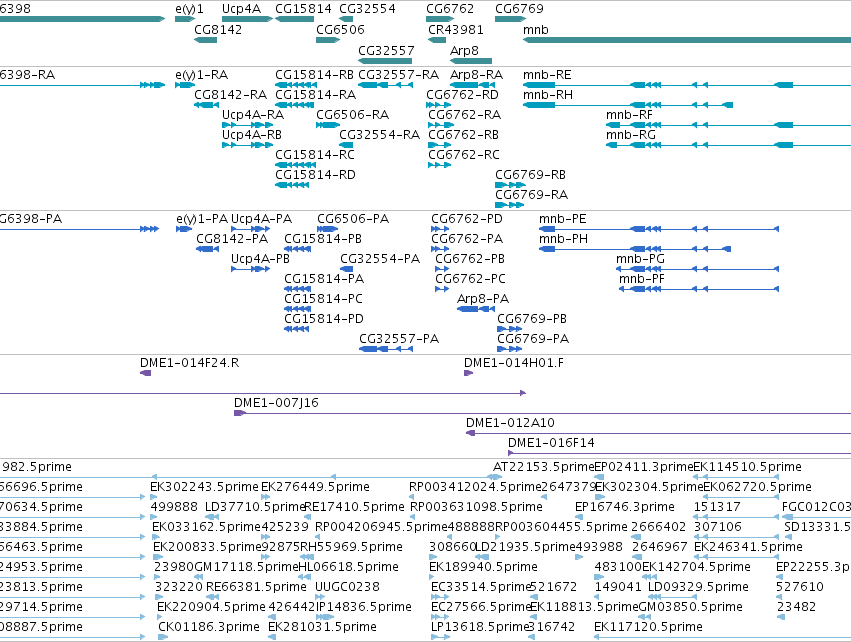Click EST EK302243.5prime
851x642 pixels.
pyautogui.click(x=205, y=487)
